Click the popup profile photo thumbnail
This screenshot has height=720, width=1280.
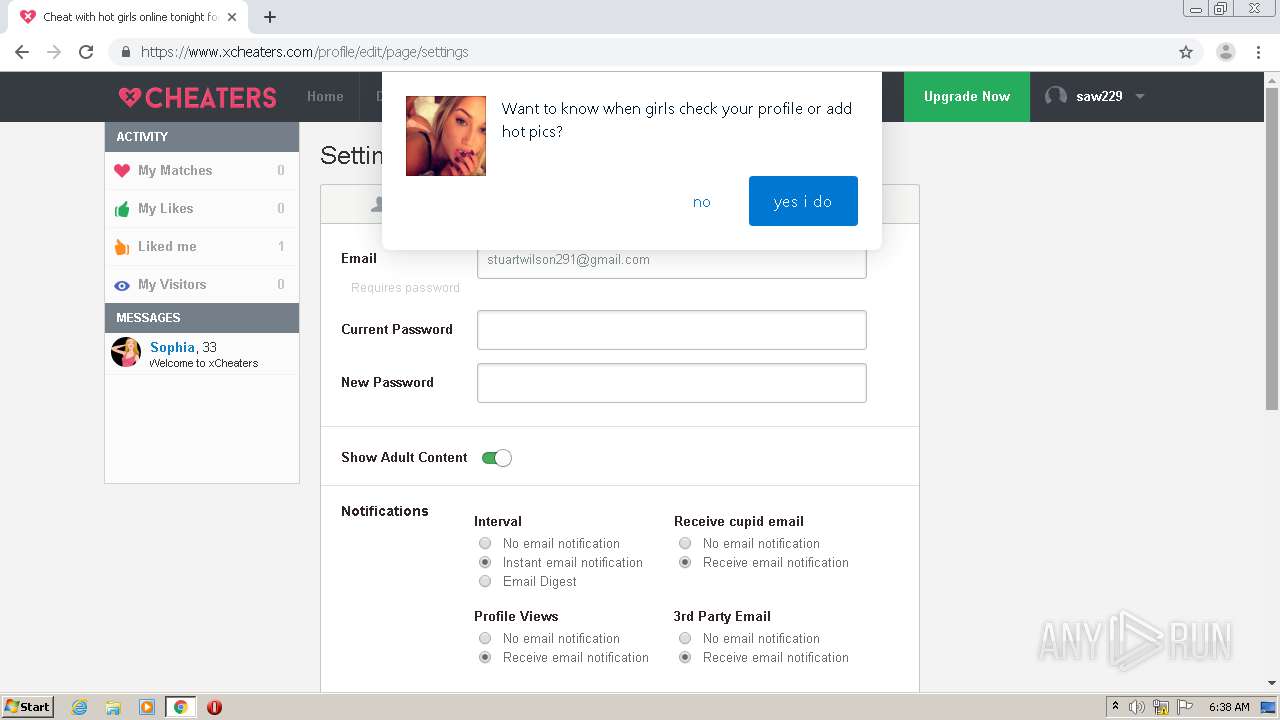446,136
